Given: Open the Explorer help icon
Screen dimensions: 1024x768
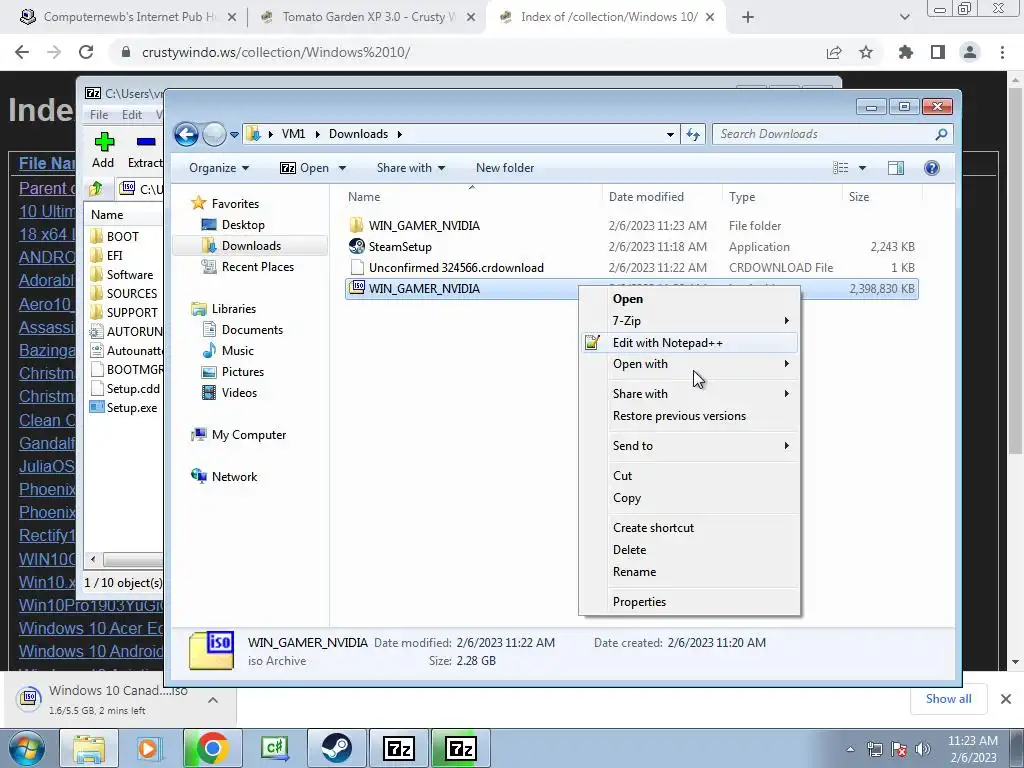Looking at the screenshot, I should click(931, 168).
